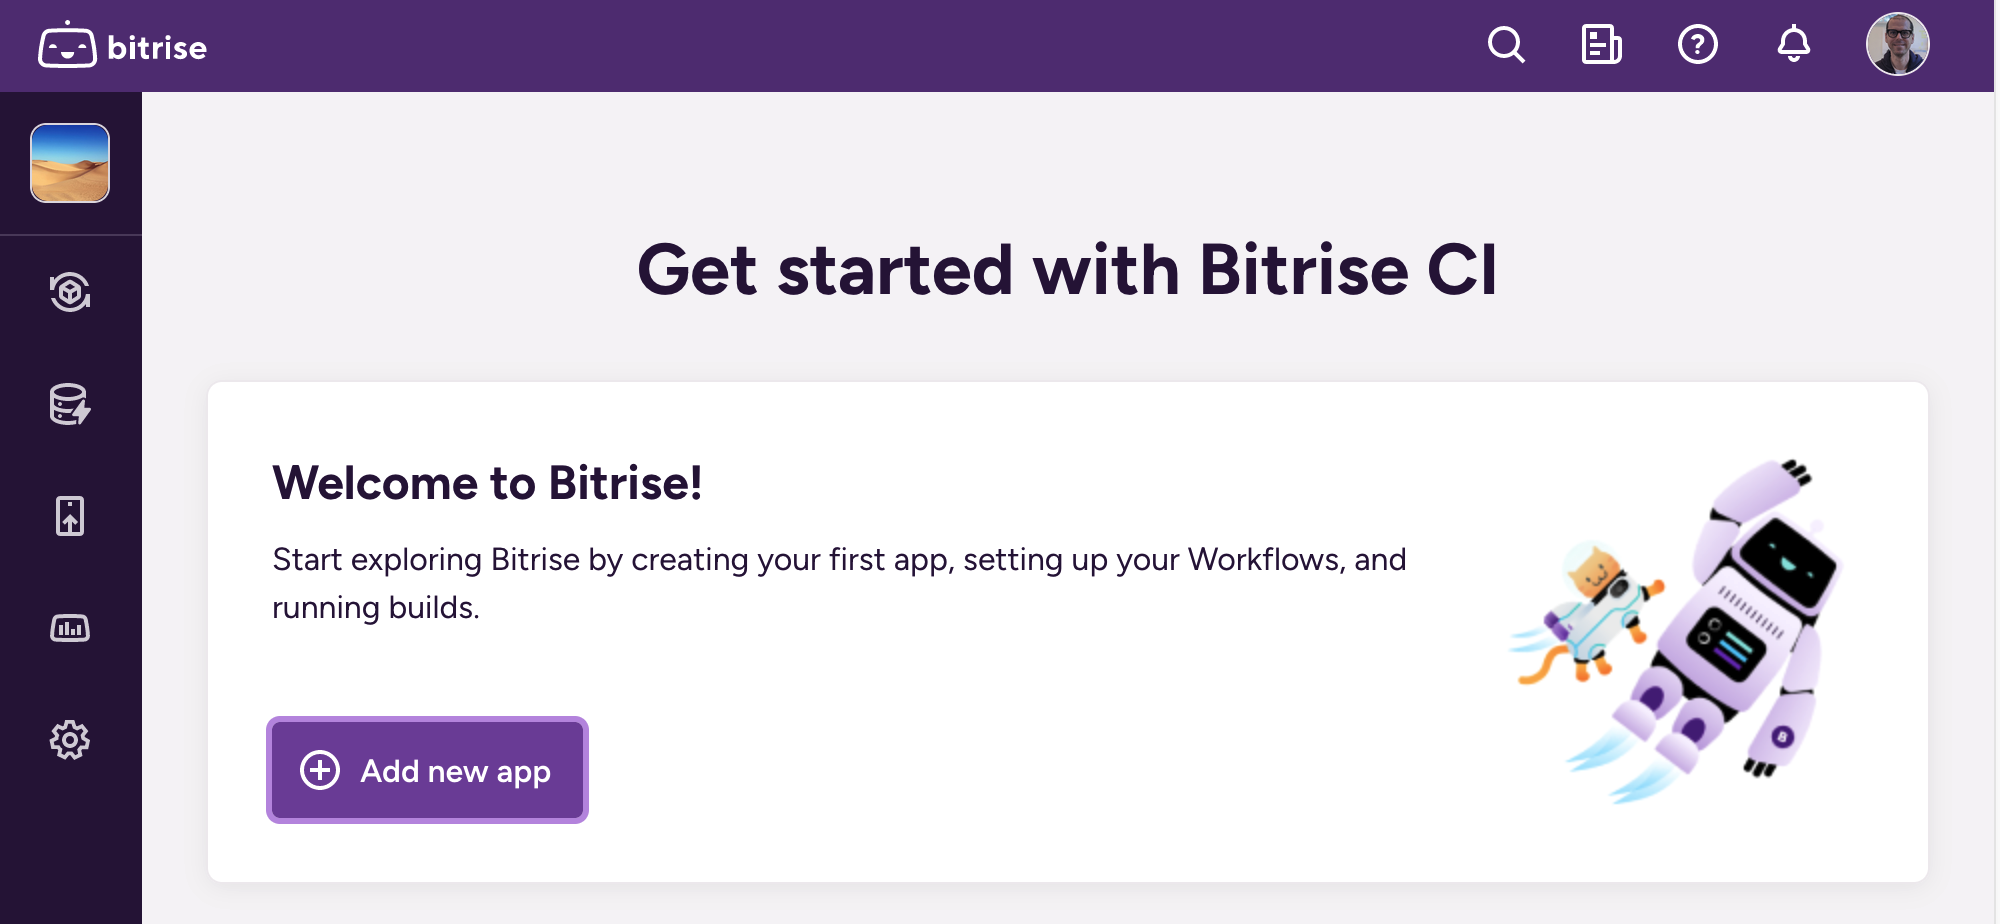Open CI cube icon in sidebar
Image resolution: width=2000 pixels, height=924 pixels.
point(70,292)
